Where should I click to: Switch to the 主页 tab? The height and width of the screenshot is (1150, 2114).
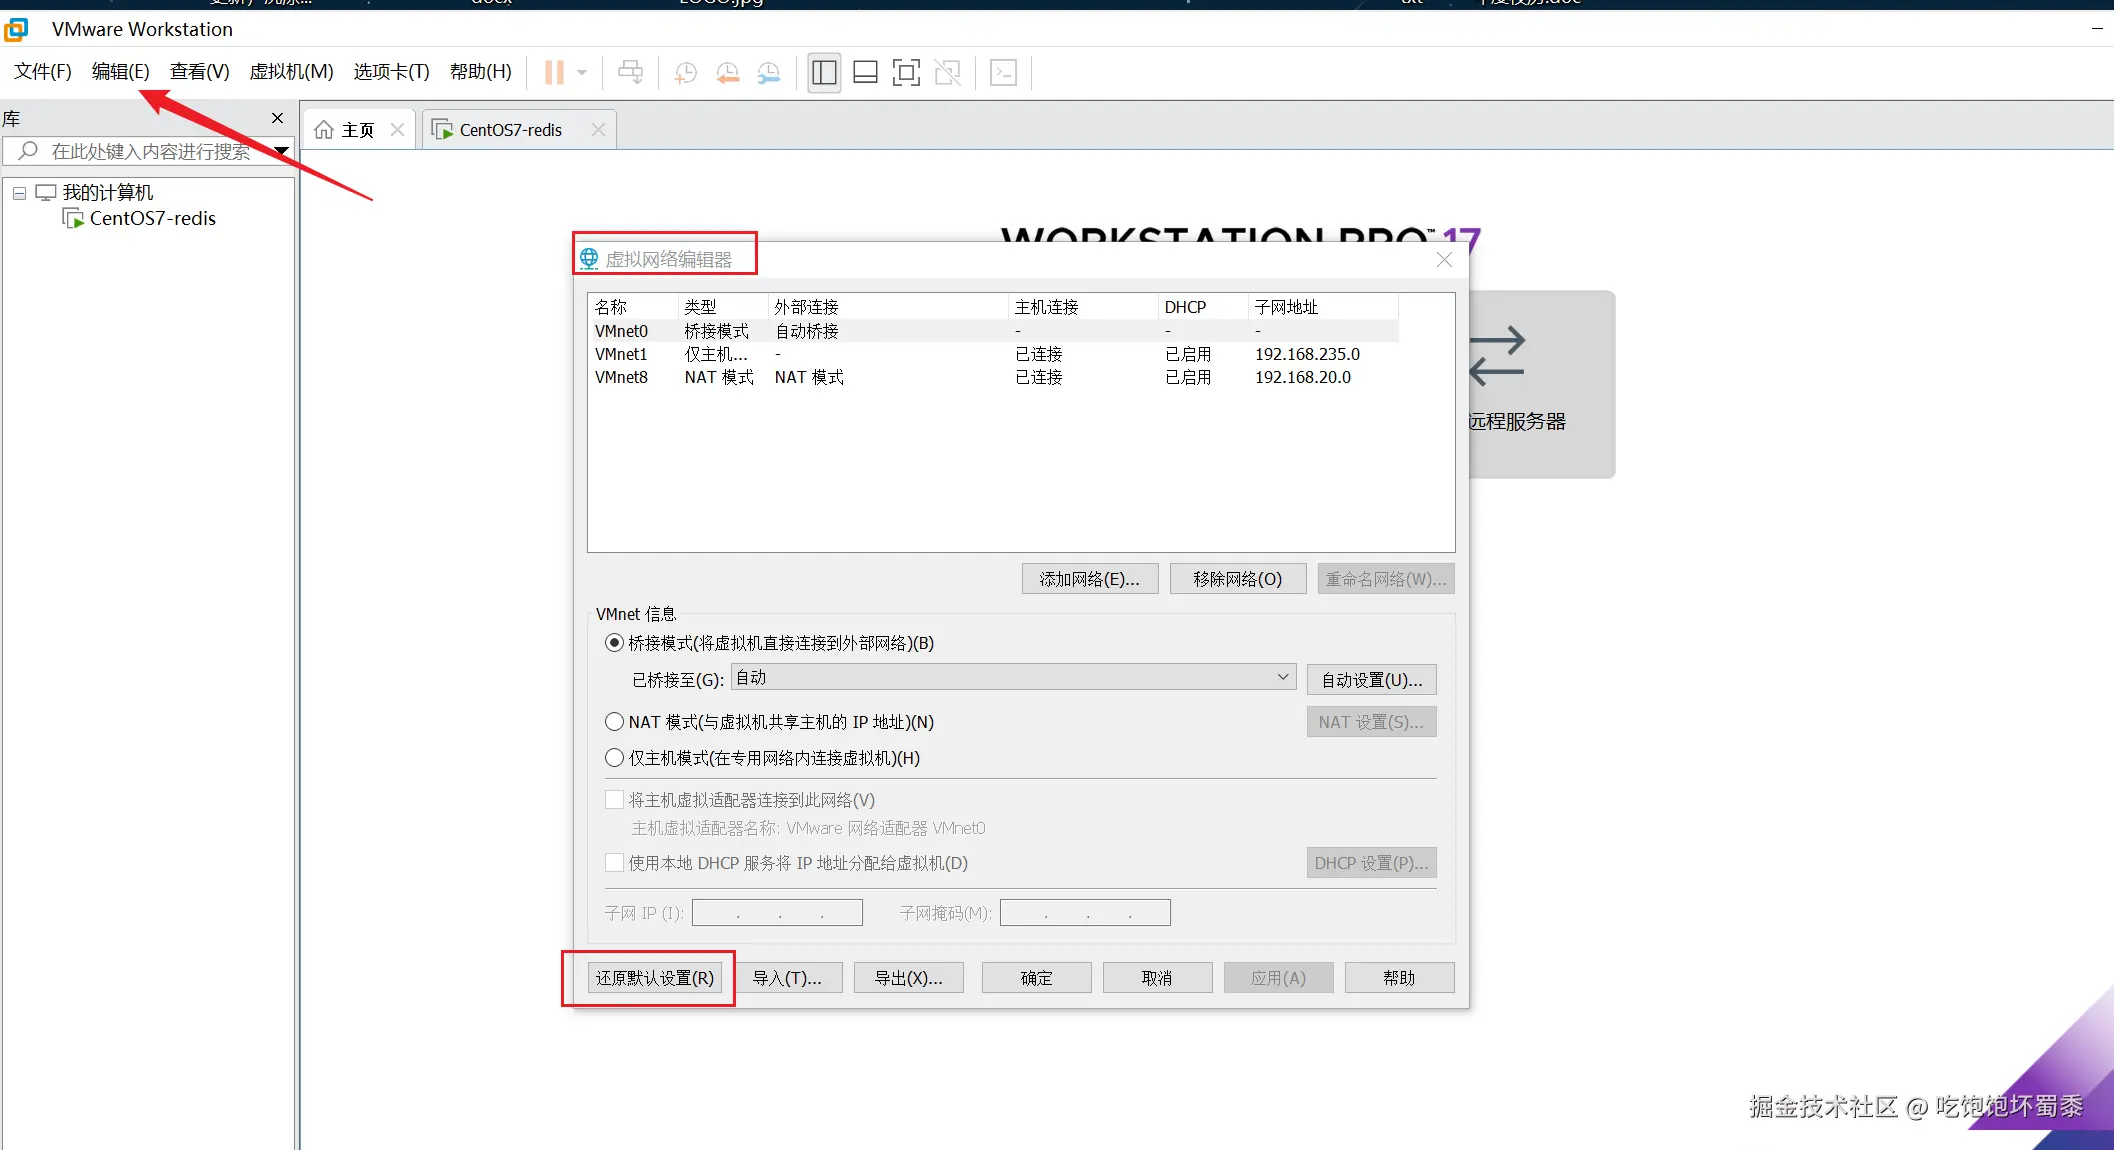[356, 129]
